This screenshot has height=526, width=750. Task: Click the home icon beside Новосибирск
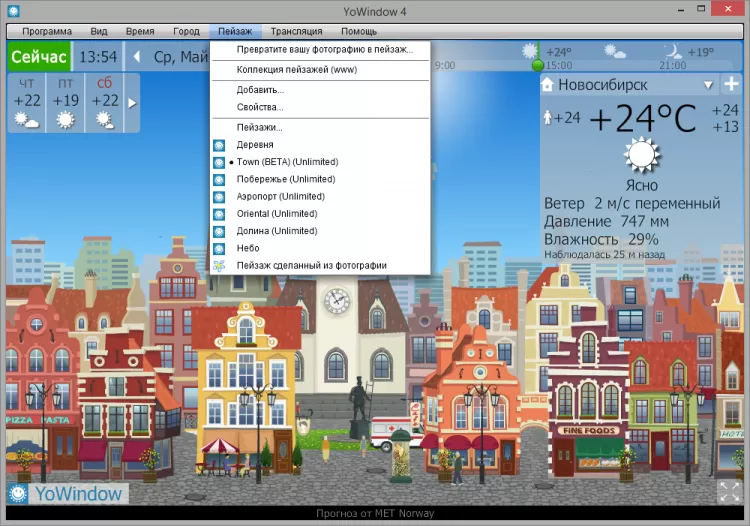tap(547, 85)
